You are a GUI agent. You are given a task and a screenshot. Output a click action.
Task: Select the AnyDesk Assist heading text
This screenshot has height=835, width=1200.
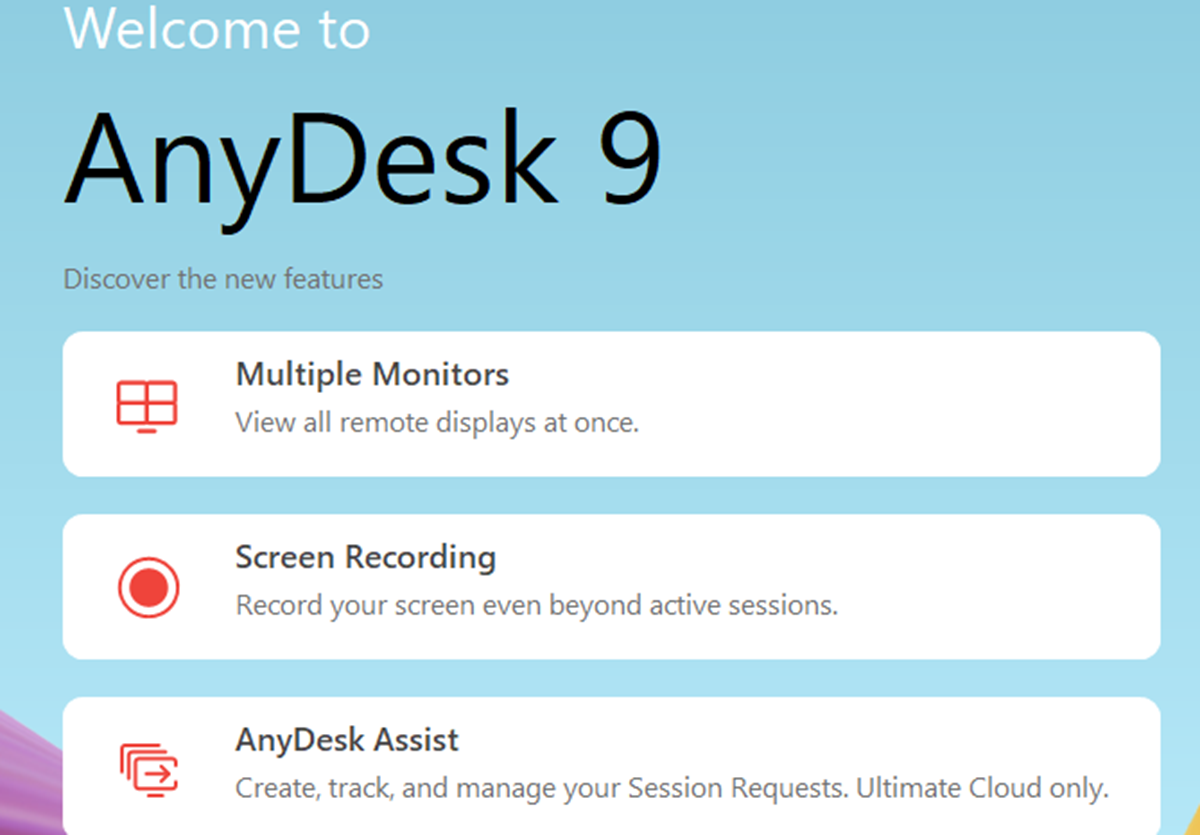point(346,740)
